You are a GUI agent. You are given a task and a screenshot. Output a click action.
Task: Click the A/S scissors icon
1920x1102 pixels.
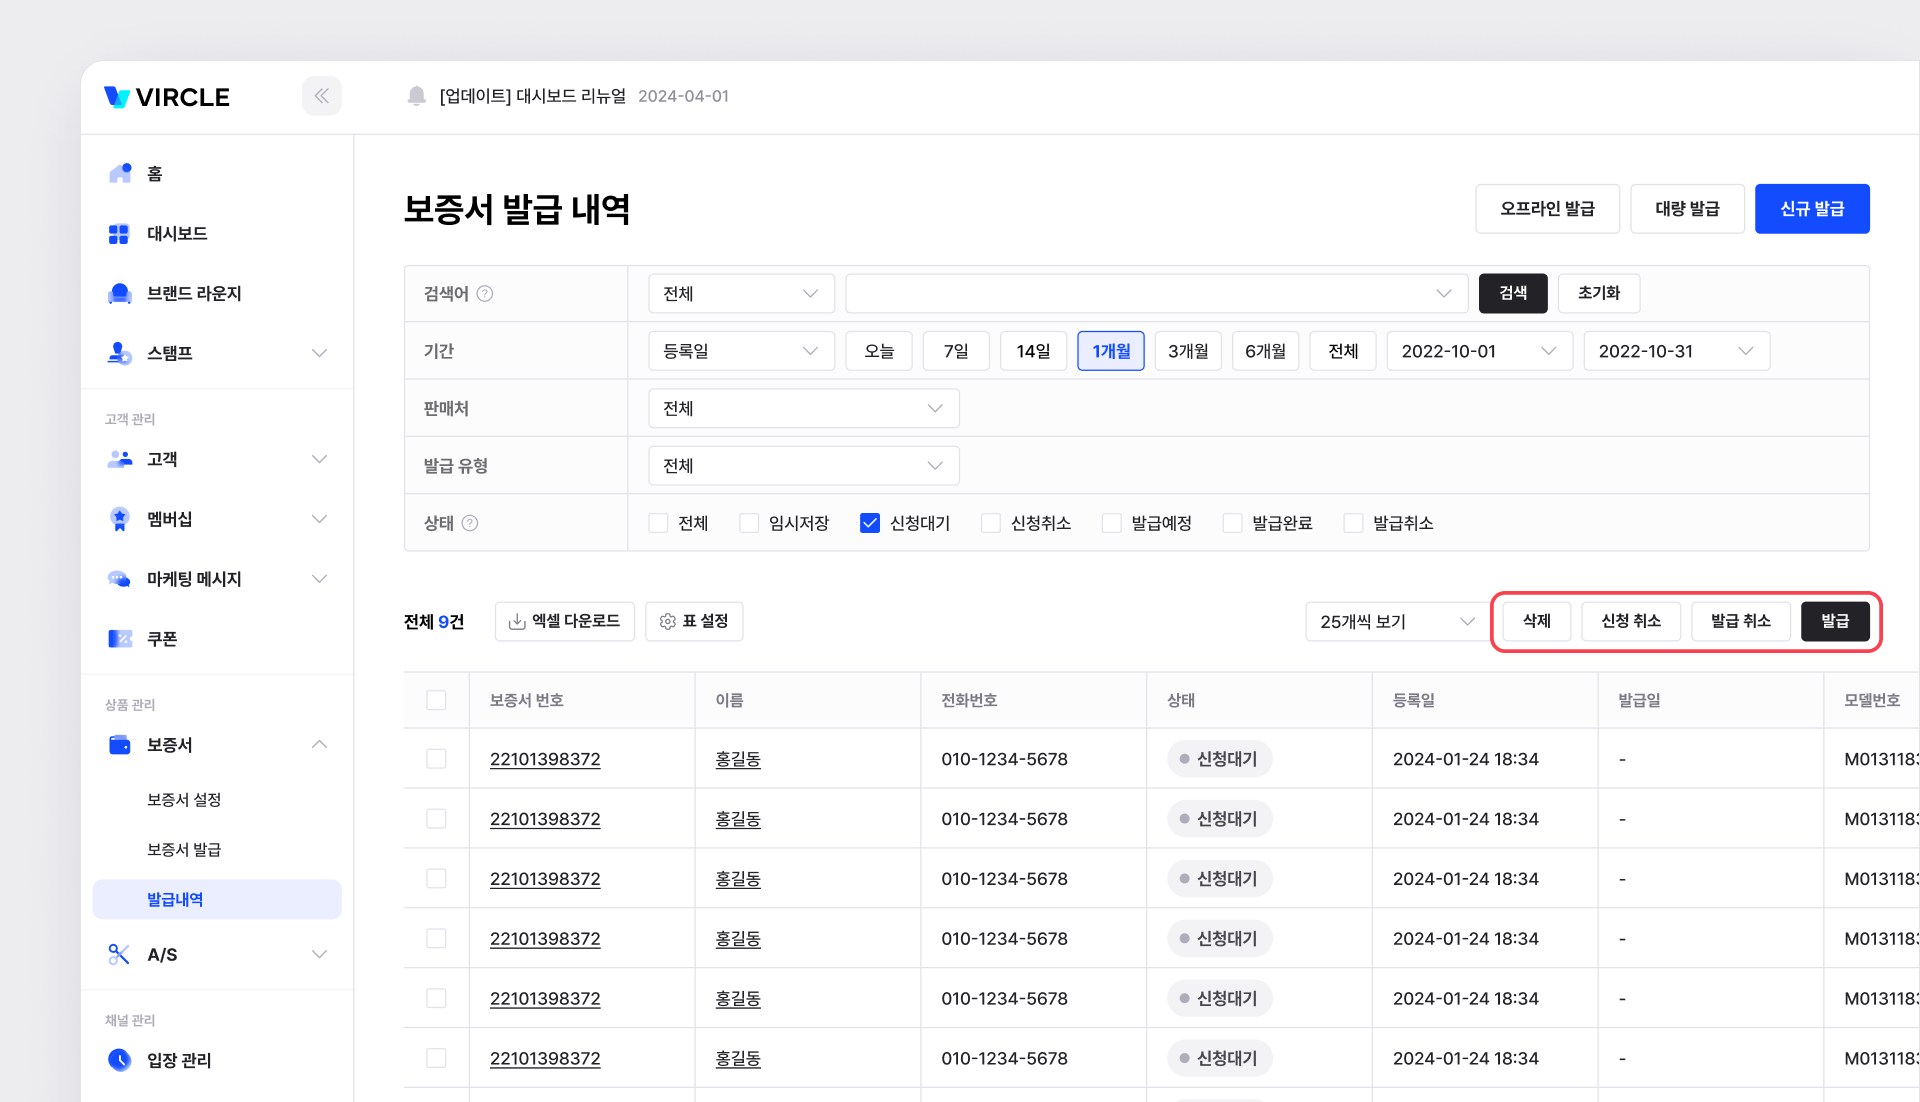pyautogui.click(x=119, y=954)
